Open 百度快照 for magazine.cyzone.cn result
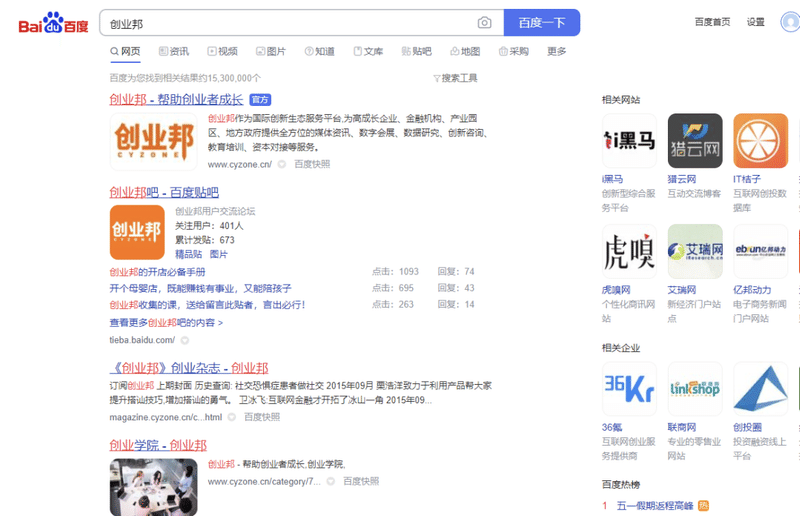Screen dimensions: 800x516 click(262, 417)
